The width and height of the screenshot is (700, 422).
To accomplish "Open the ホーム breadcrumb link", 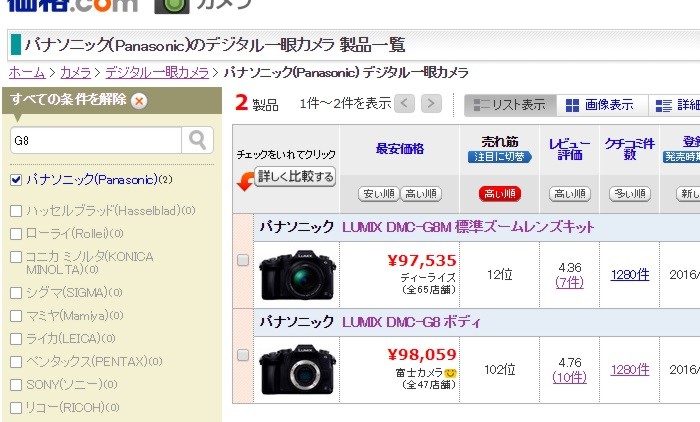I will 27,72.
